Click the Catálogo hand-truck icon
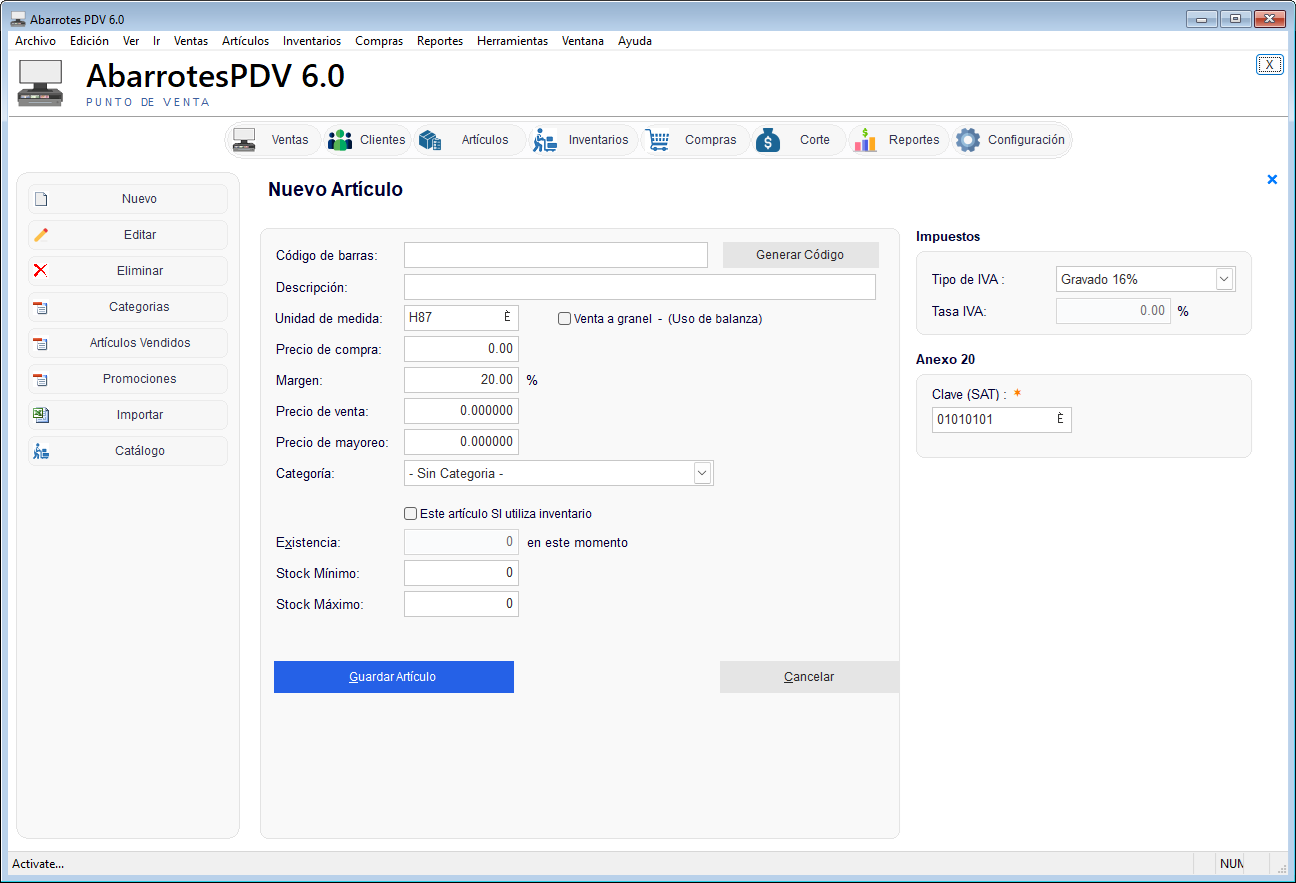Viewport: 1296px width, 883px height. coord(41,451)
